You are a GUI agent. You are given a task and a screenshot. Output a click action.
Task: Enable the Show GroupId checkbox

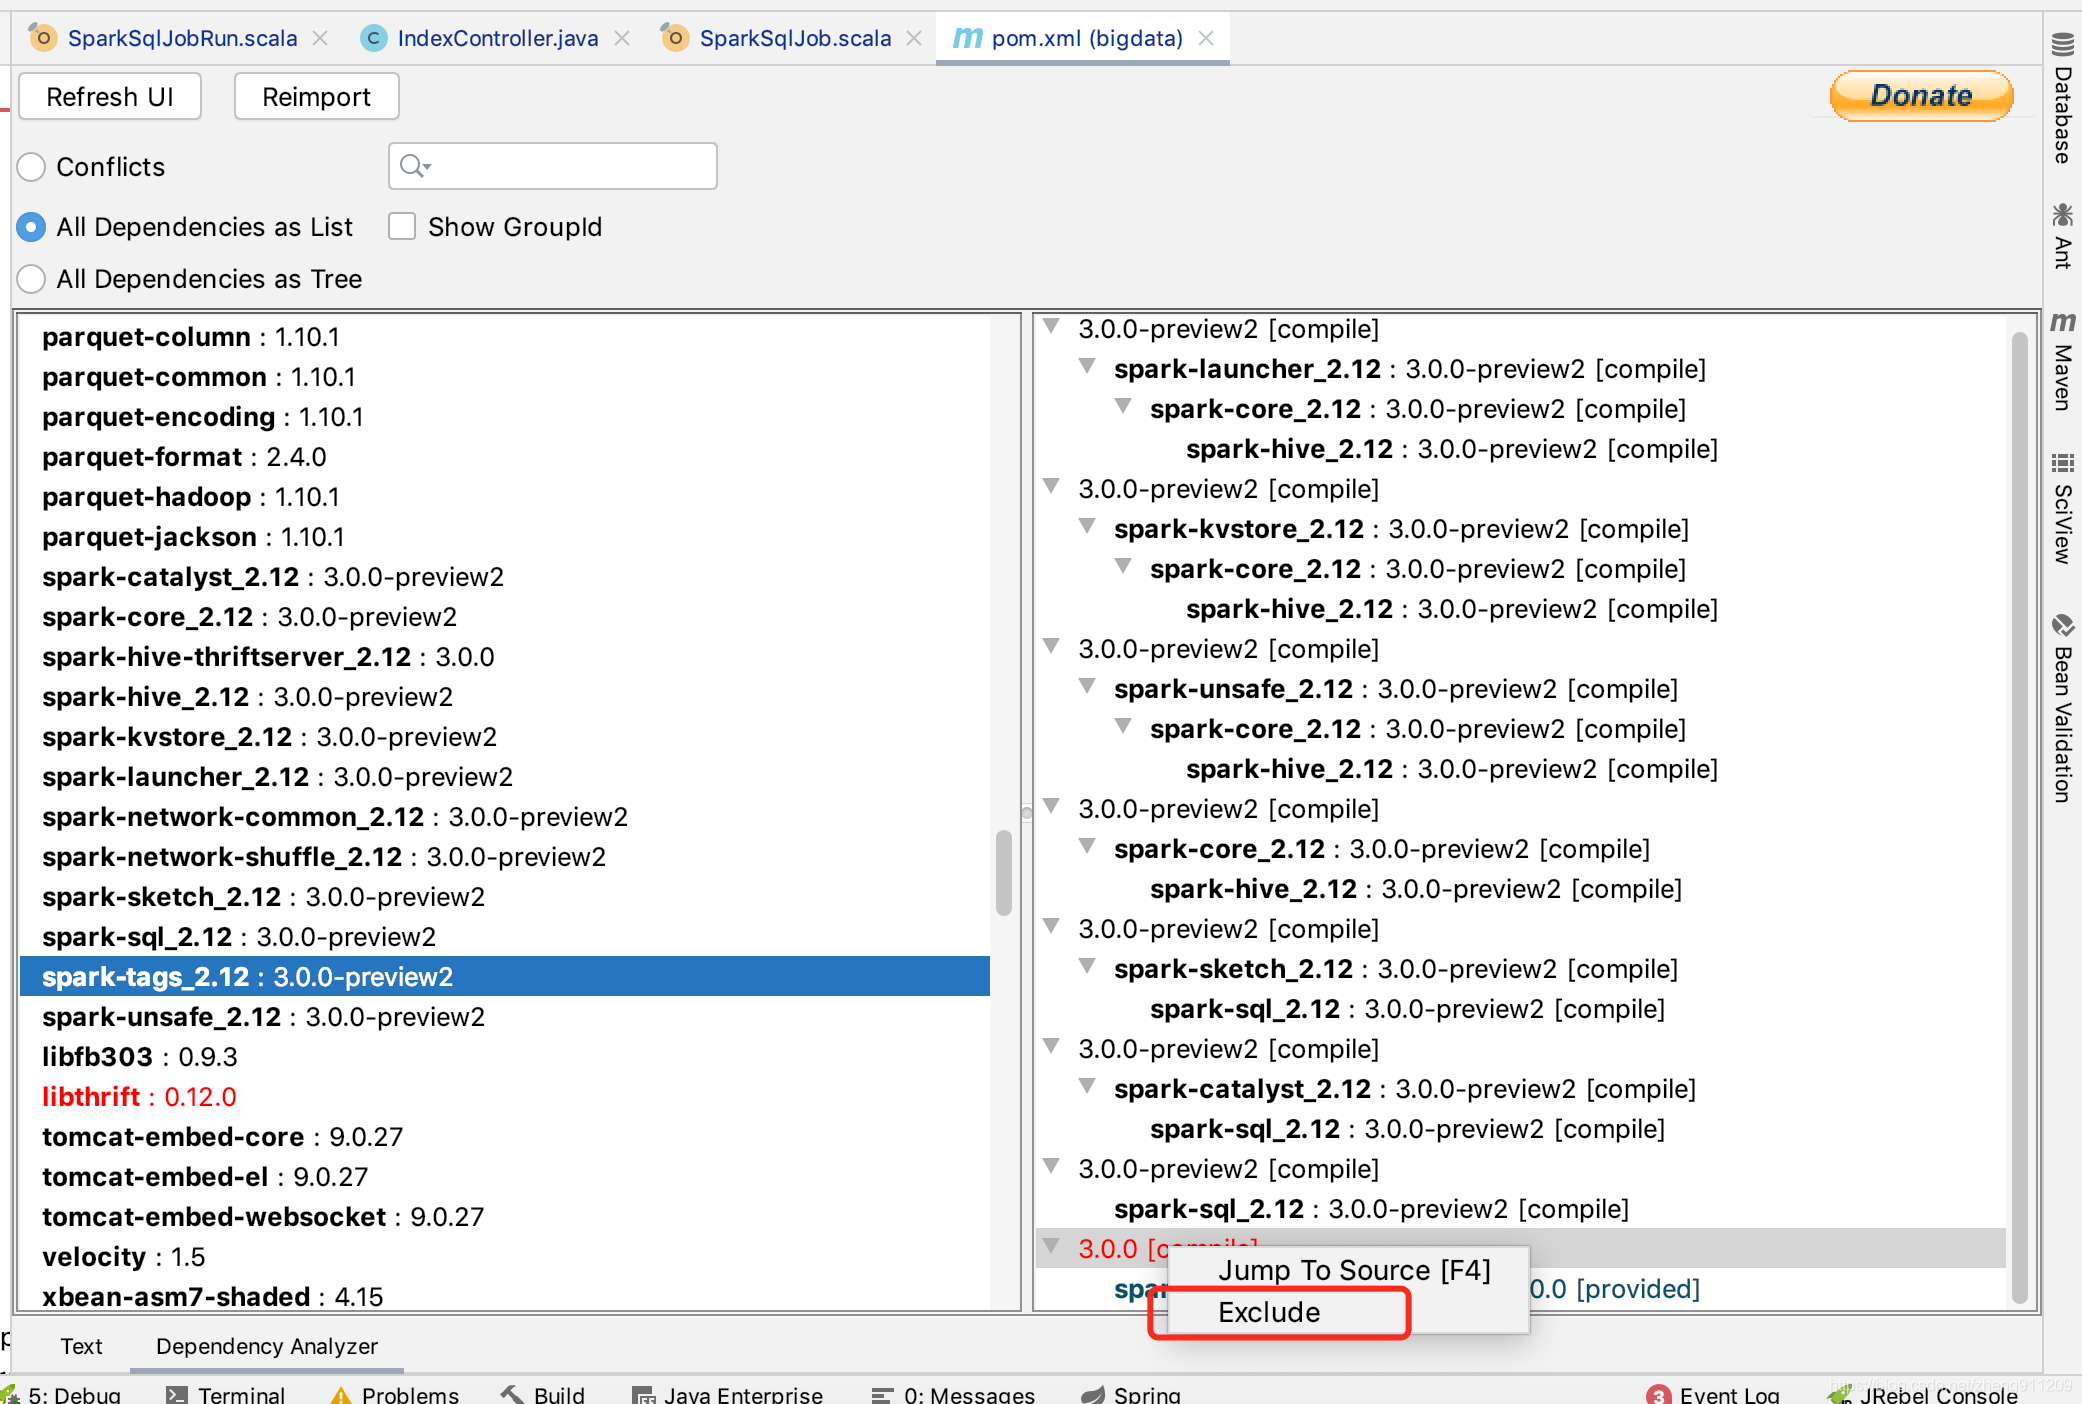click(402, 226)
